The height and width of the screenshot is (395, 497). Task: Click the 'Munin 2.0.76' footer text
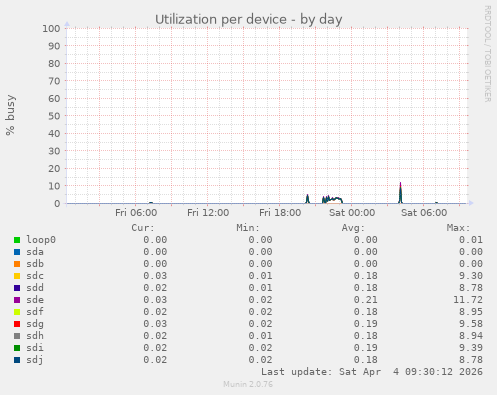(248, 384)
